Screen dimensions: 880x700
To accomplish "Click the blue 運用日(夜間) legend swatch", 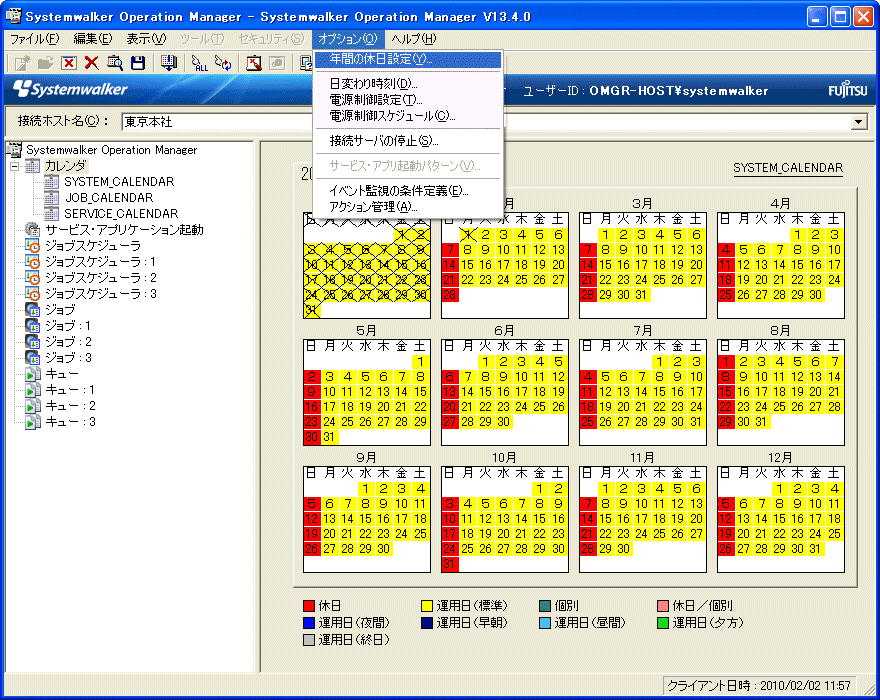I will click(x=309, y=623).
